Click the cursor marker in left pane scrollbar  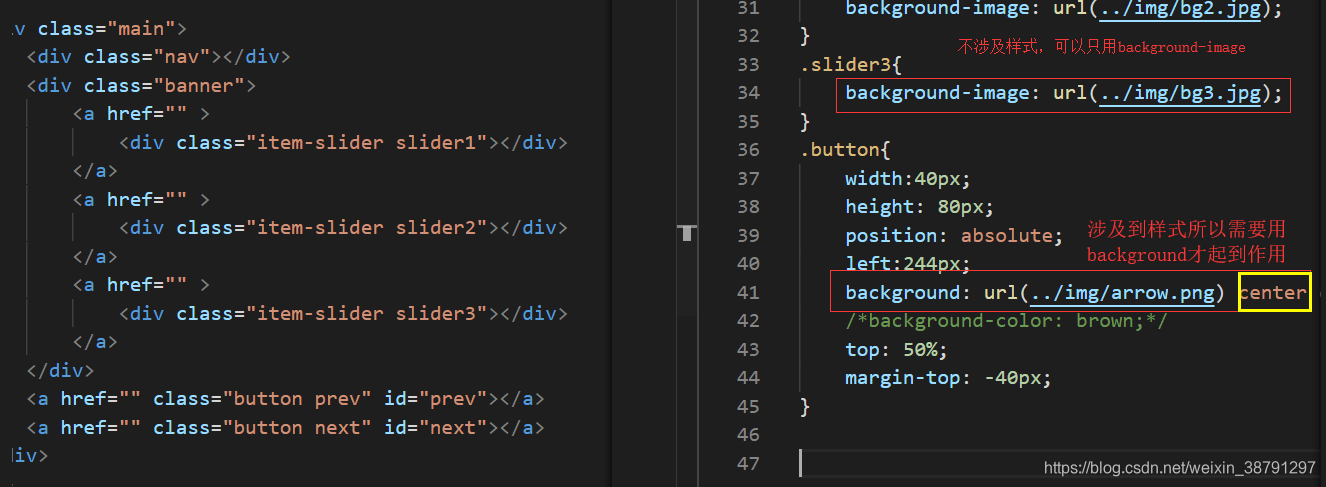pyautogui.click(x=686, y=234)
